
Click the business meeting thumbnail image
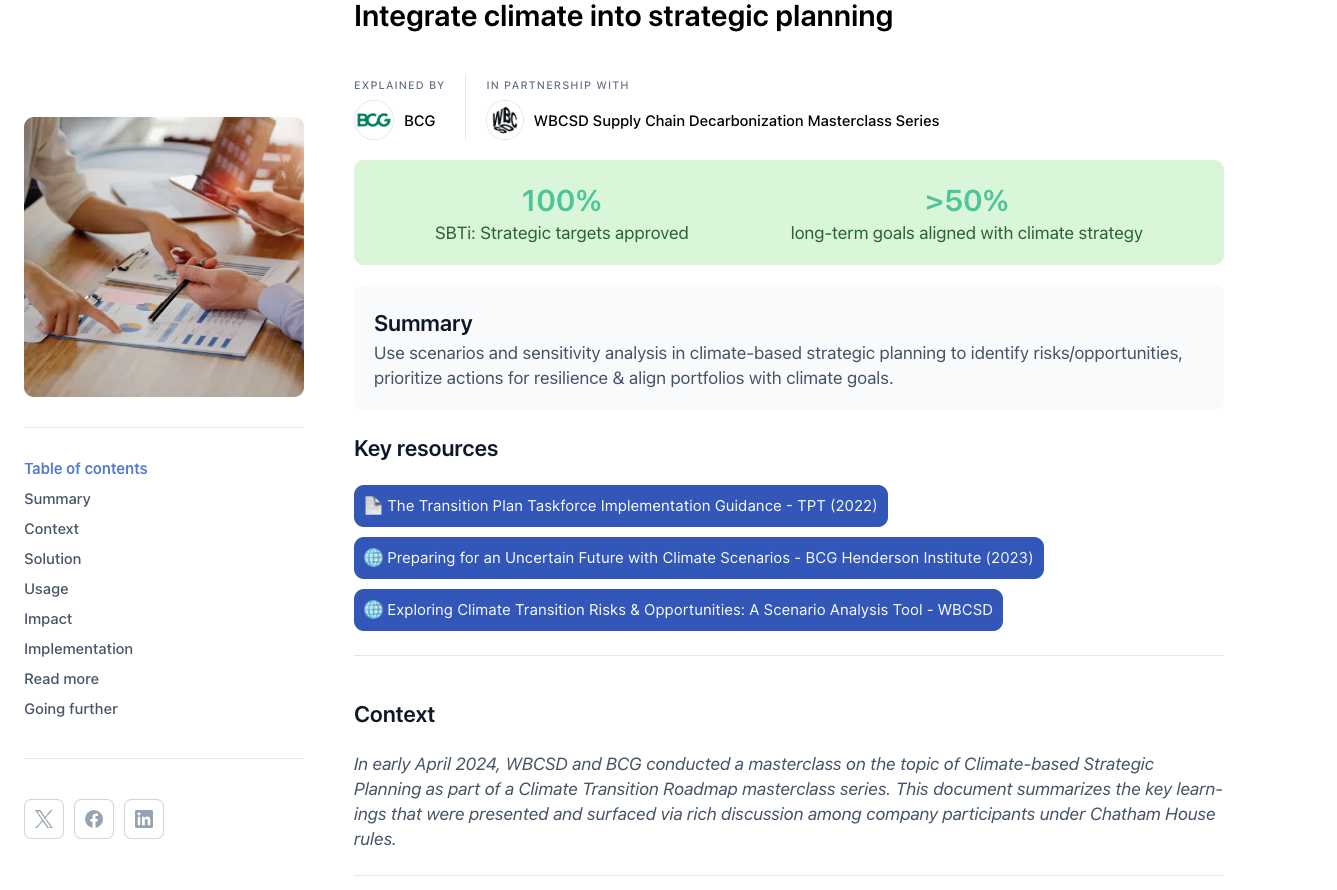click(164, 257)
